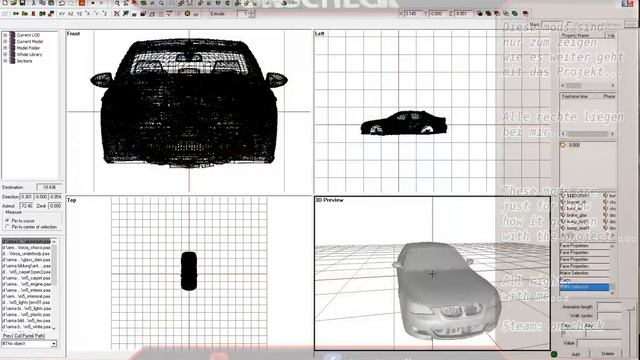Open the No object dropdown
Image resolution: width=640 pixels, height=360 pixels.
coord(53,344)
